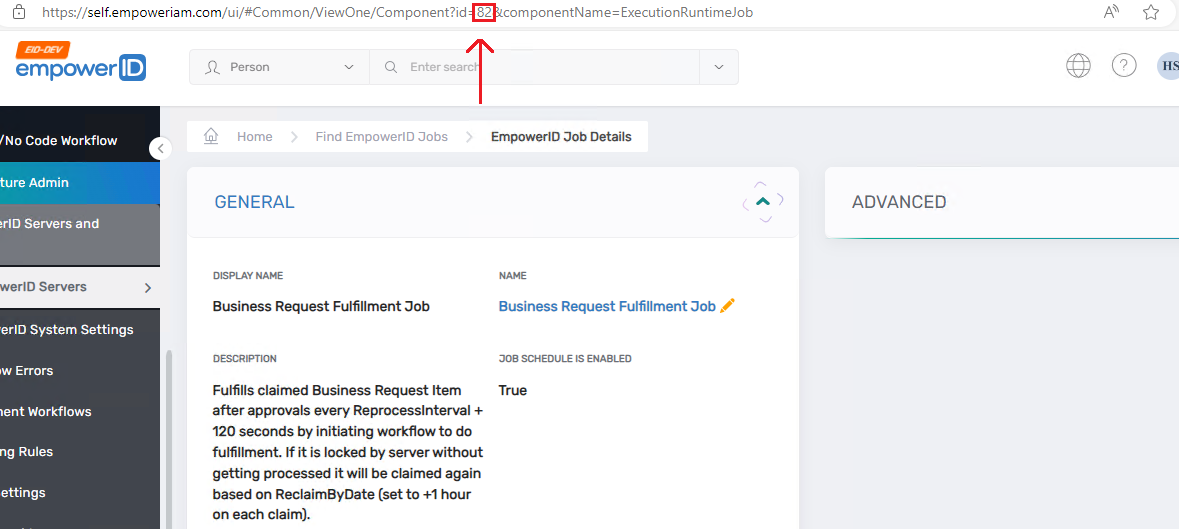Screen dimensions: 1179x529
Task: Select ow Errors sidebar item
Action: 80,370
